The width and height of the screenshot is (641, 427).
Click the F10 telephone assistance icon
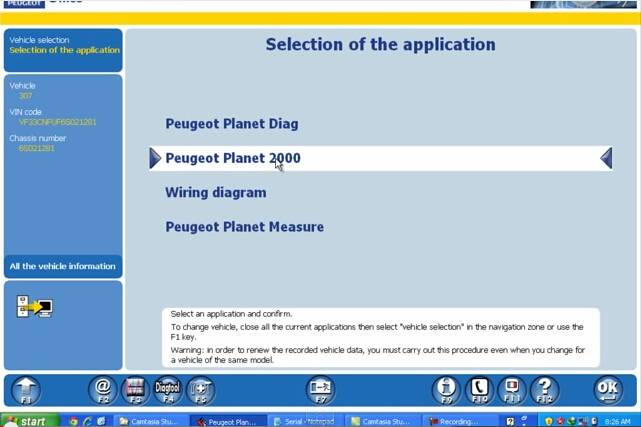480,390
